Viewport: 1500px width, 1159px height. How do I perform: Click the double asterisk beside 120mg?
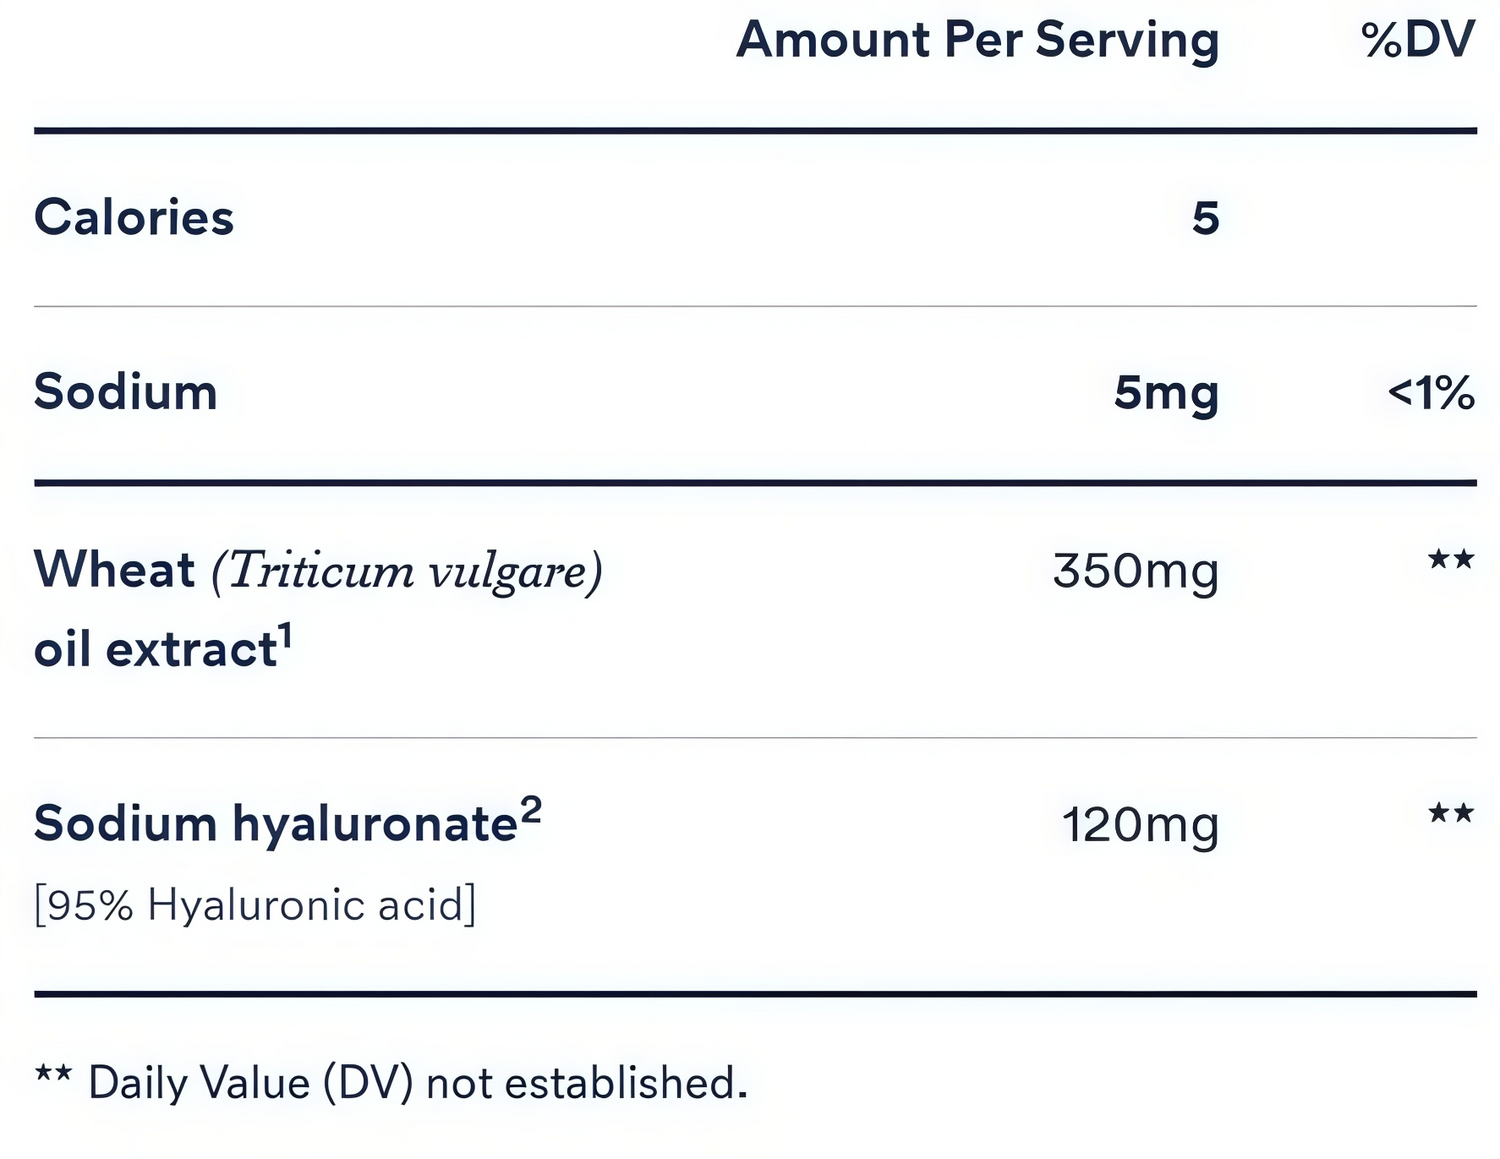[x=1450, y=813]
